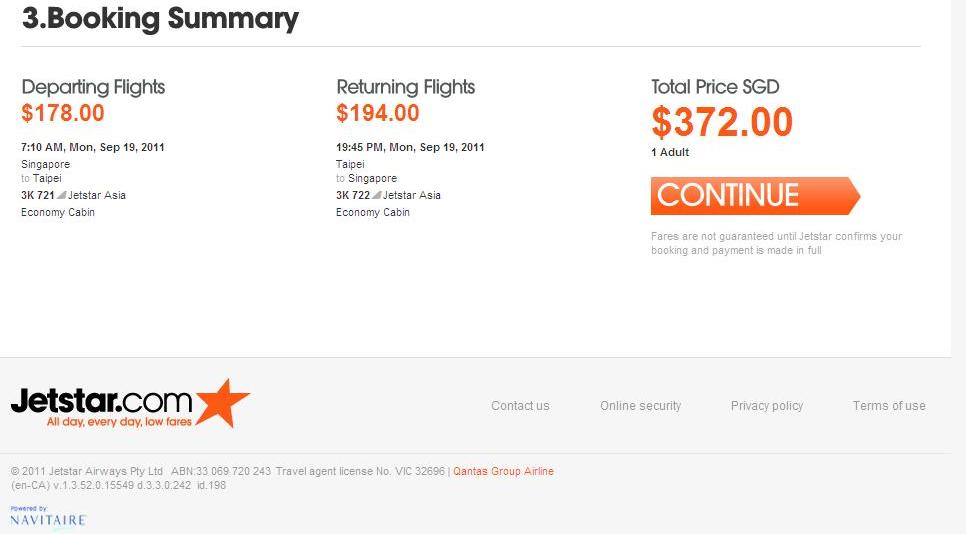Click the orange star in Jetstar logo

(x=222, y=402)
